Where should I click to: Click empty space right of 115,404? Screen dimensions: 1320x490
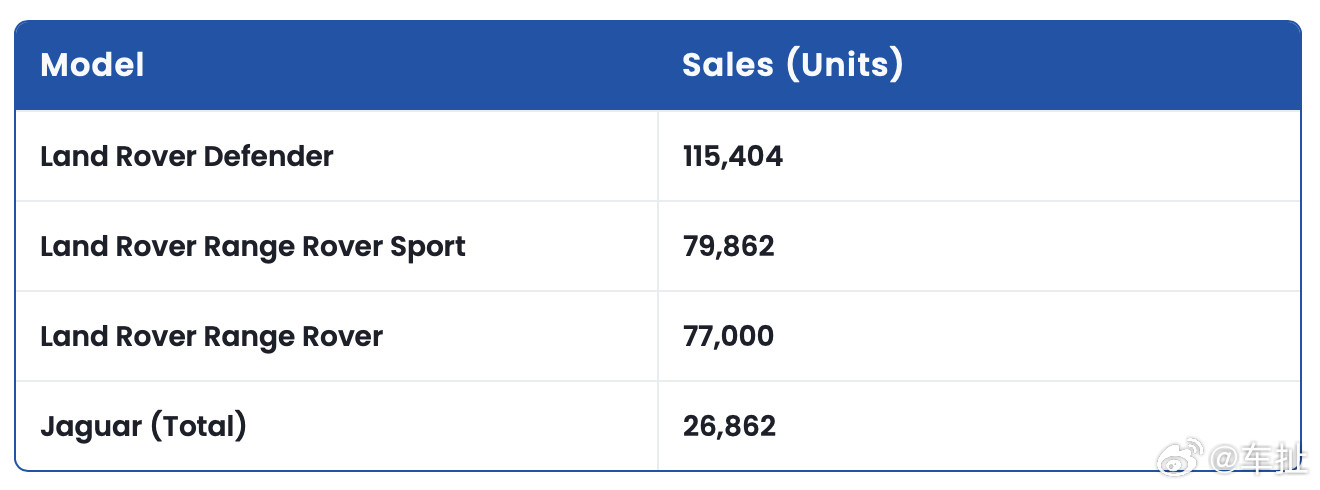tap(1040, 156)
